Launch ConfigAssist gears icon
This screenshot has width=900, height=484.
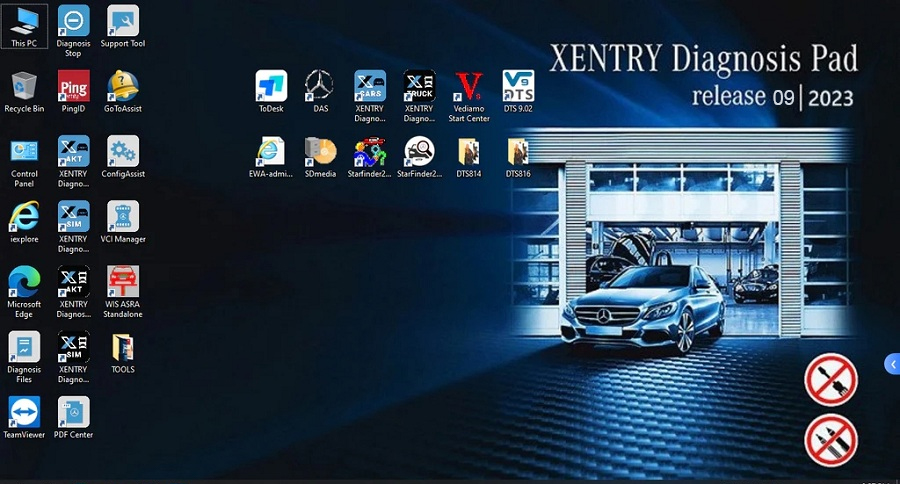tap(123, 157)
